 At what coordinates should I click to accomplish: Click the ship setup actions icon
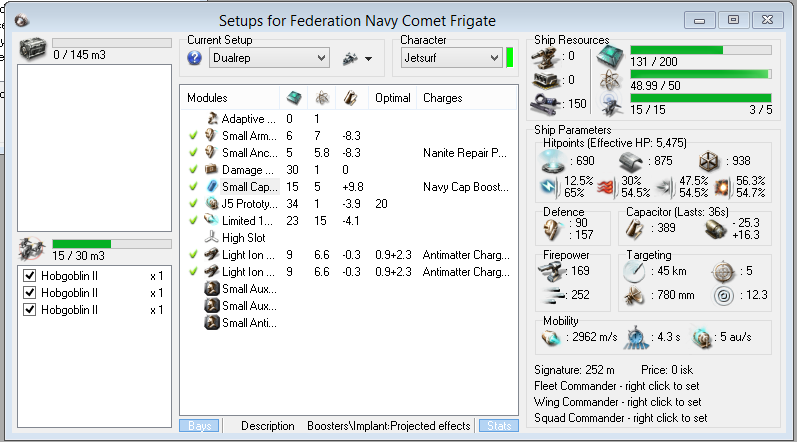tap(350, 58)
